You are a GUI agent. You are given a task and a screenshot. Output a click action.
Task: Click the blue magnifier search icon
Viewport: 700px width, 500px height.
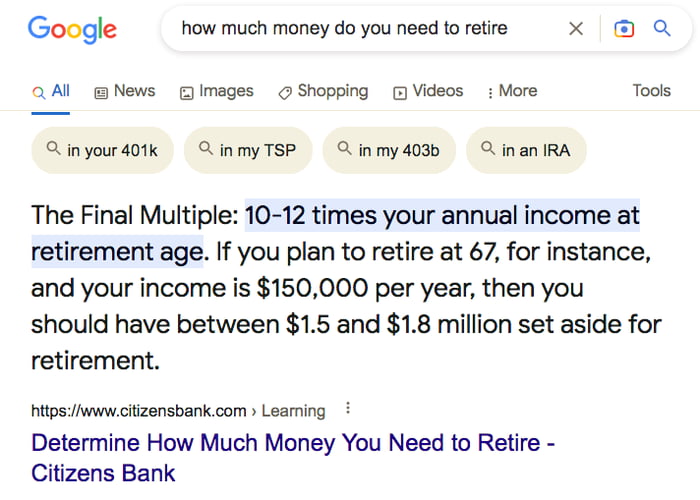coord(662,29)
